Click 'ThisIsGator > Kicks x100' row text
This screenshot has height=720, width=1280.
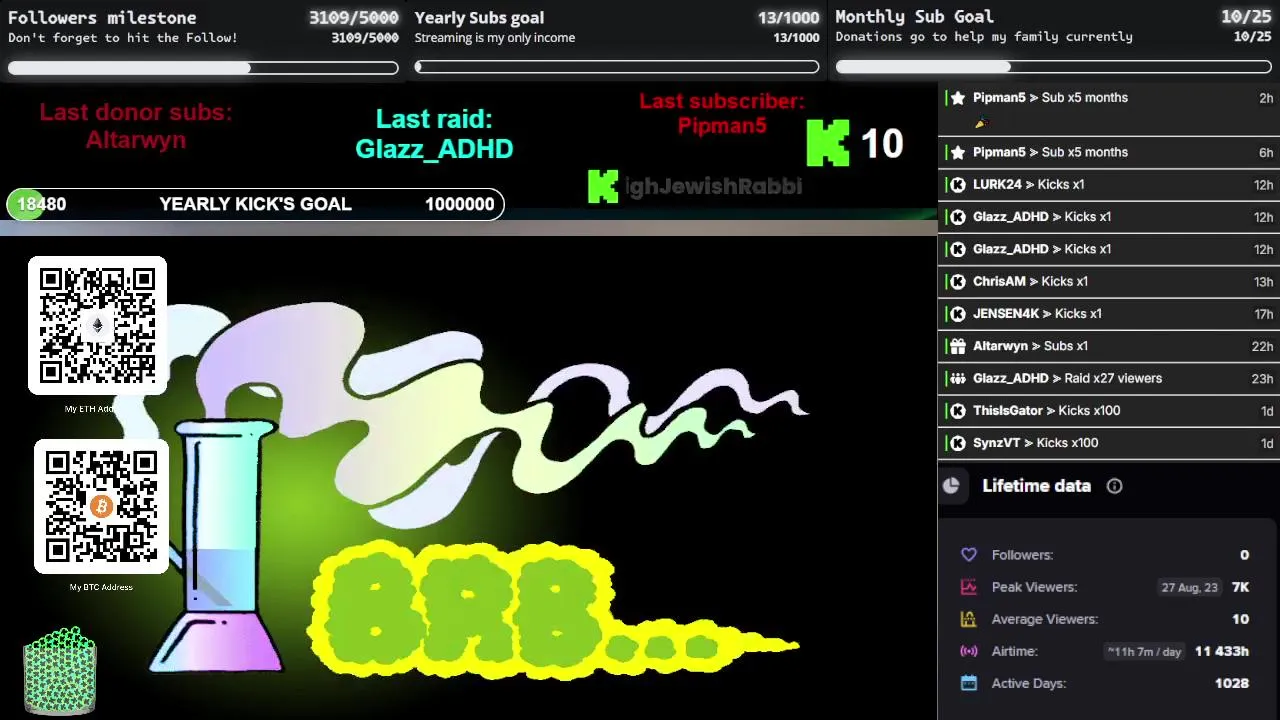1046,411
